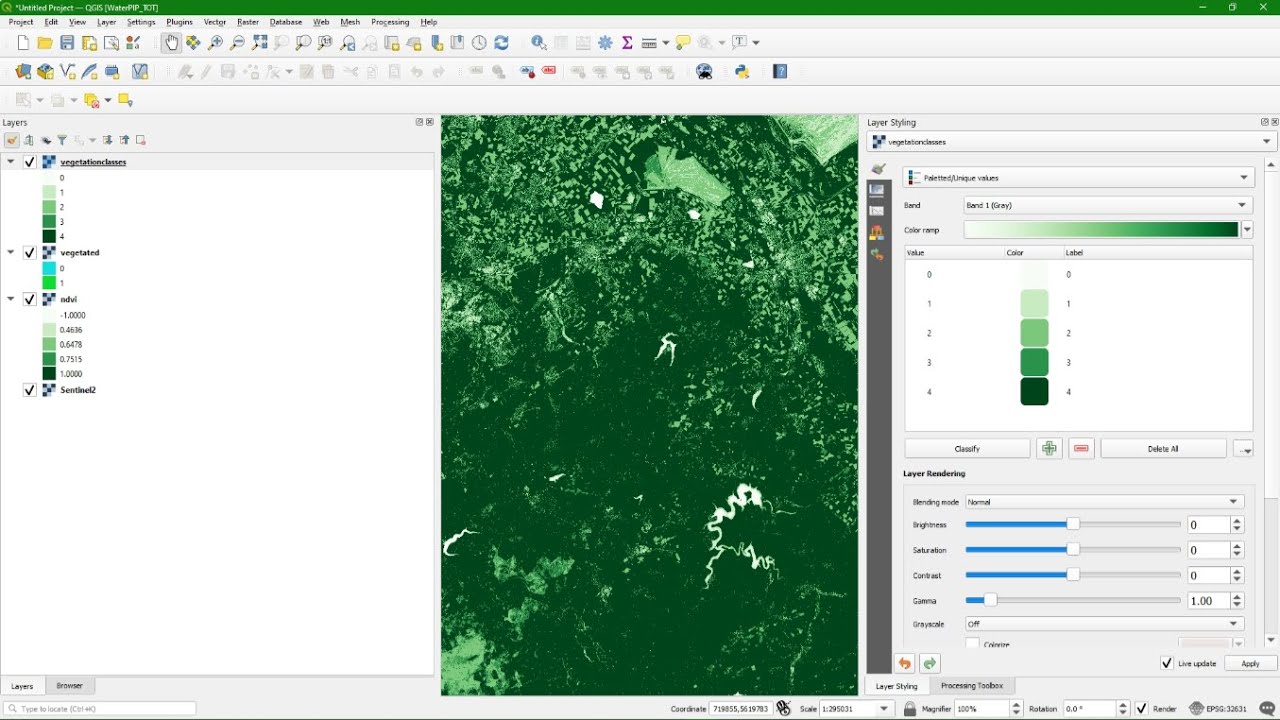
Task: Open the Blending mode Normal dropdown
Action: tap(1104, 502)
